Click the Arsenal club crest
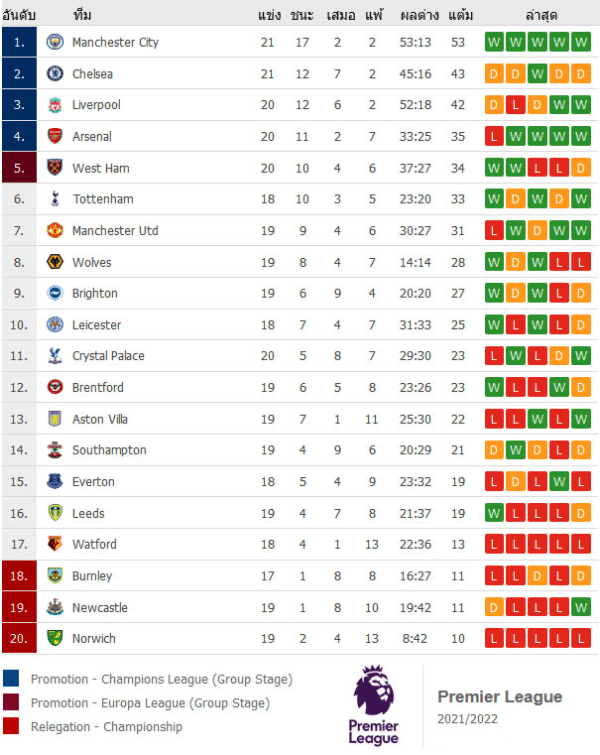Screen dimensions: 600x755 (x=55, y=136)
